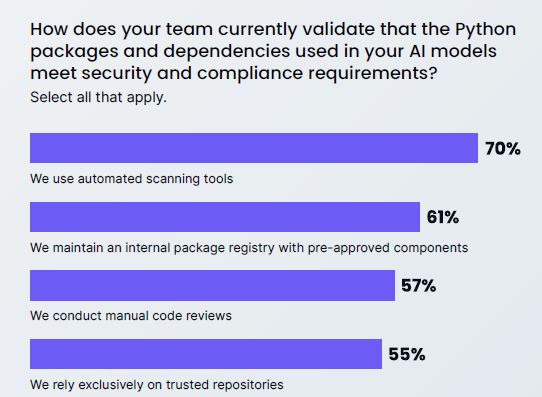Click 'compliance requirements?' in the heading
542x397 pixels.
point(317,74)
